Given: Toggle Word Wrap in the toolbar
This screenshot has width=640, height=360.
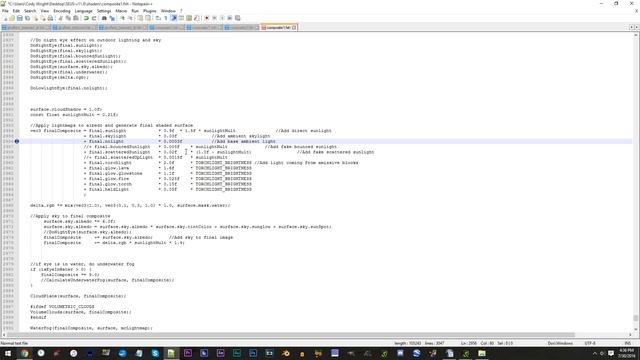Looking at the screenshot, I should 158,18.
